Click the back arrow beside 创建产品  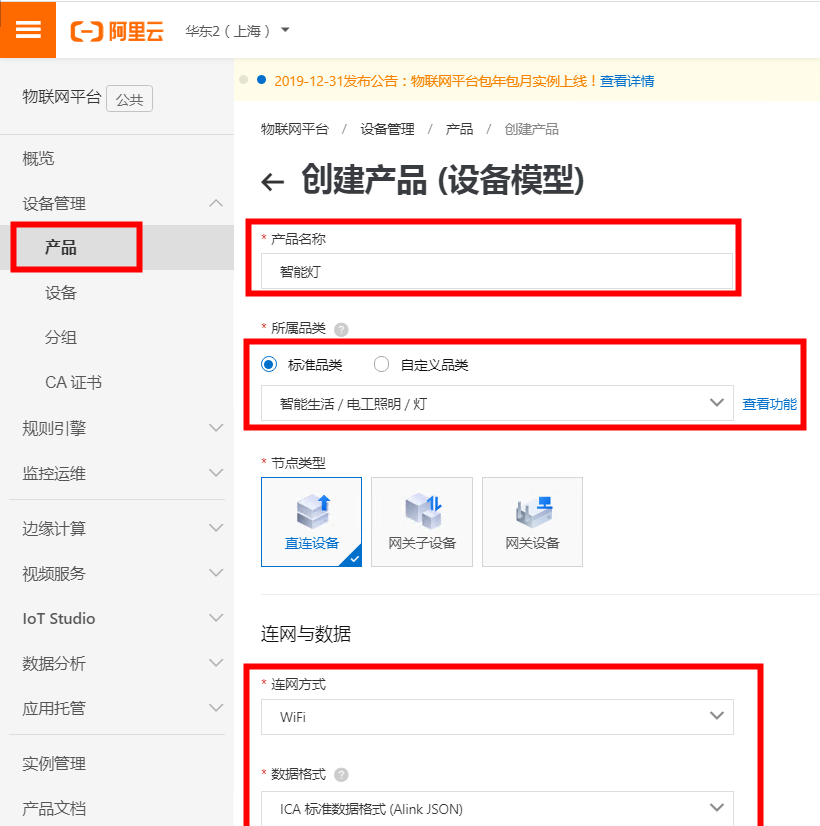pyautogui.click(x=272, y=182)
